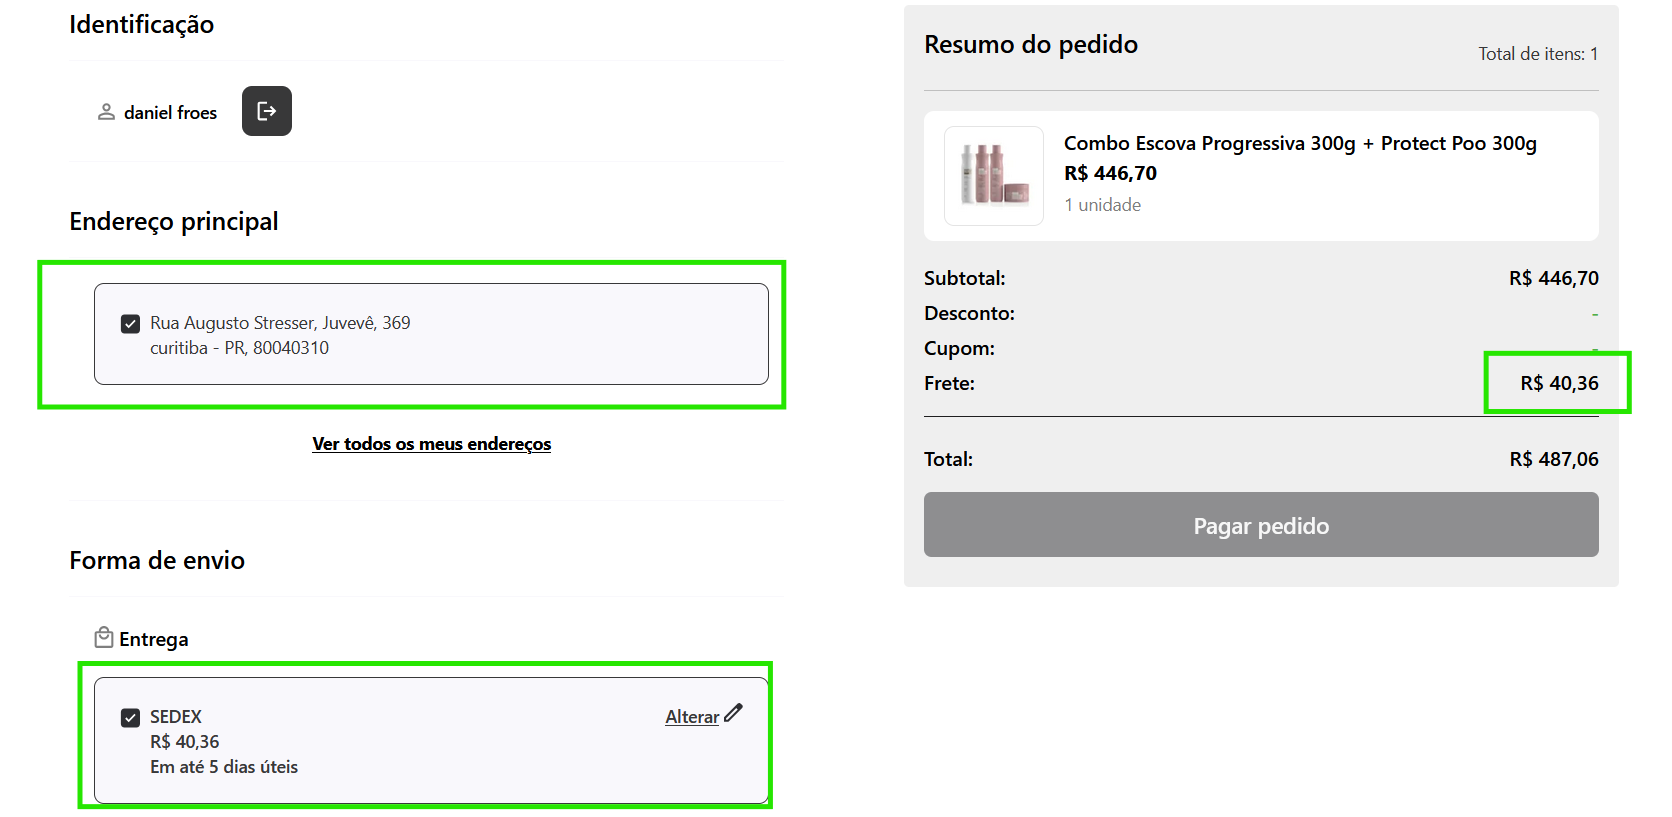Click the Em até 5 dias úteis text
This screenshot has height=817, width=1672.
tap(224, 767)
